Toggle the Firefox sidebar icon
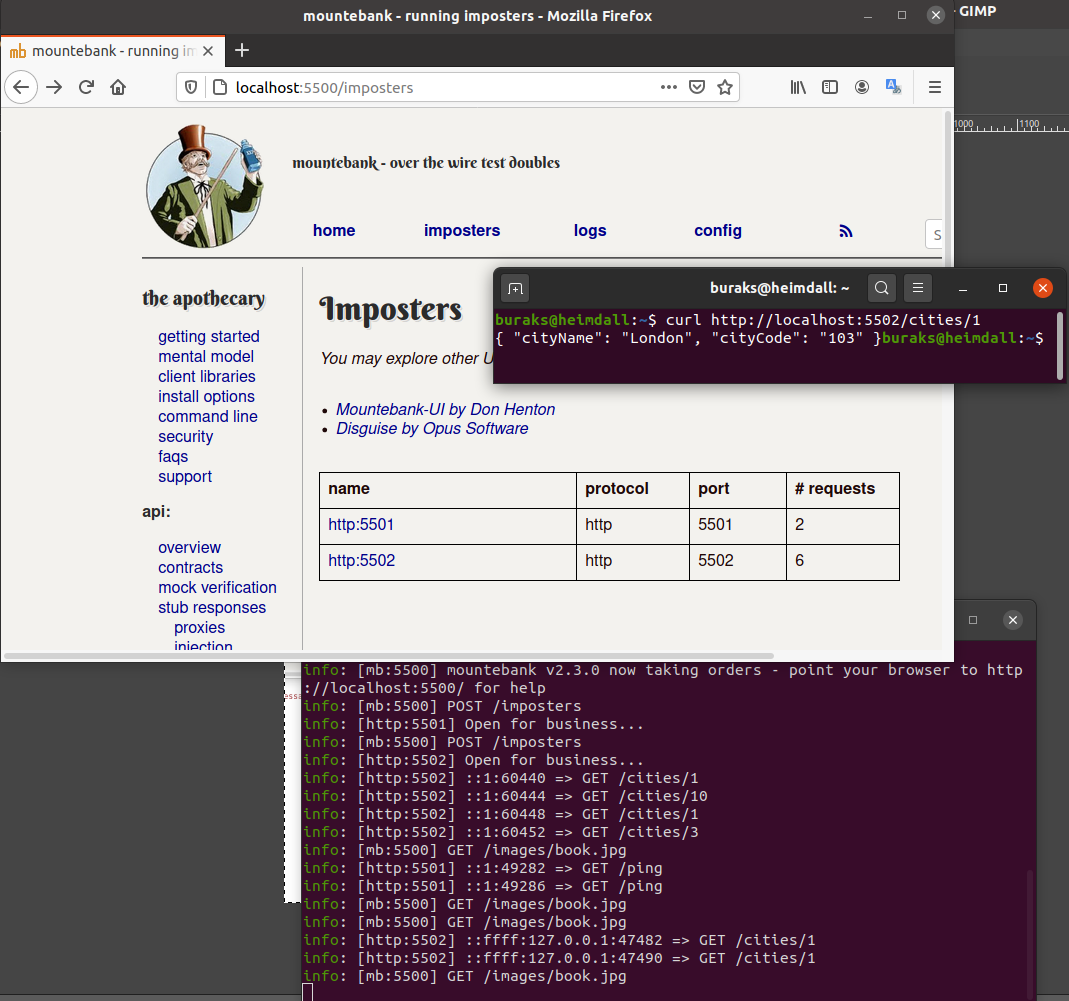The height and width of the screenshot is (1001, 1069). click(x=830, y=87)
